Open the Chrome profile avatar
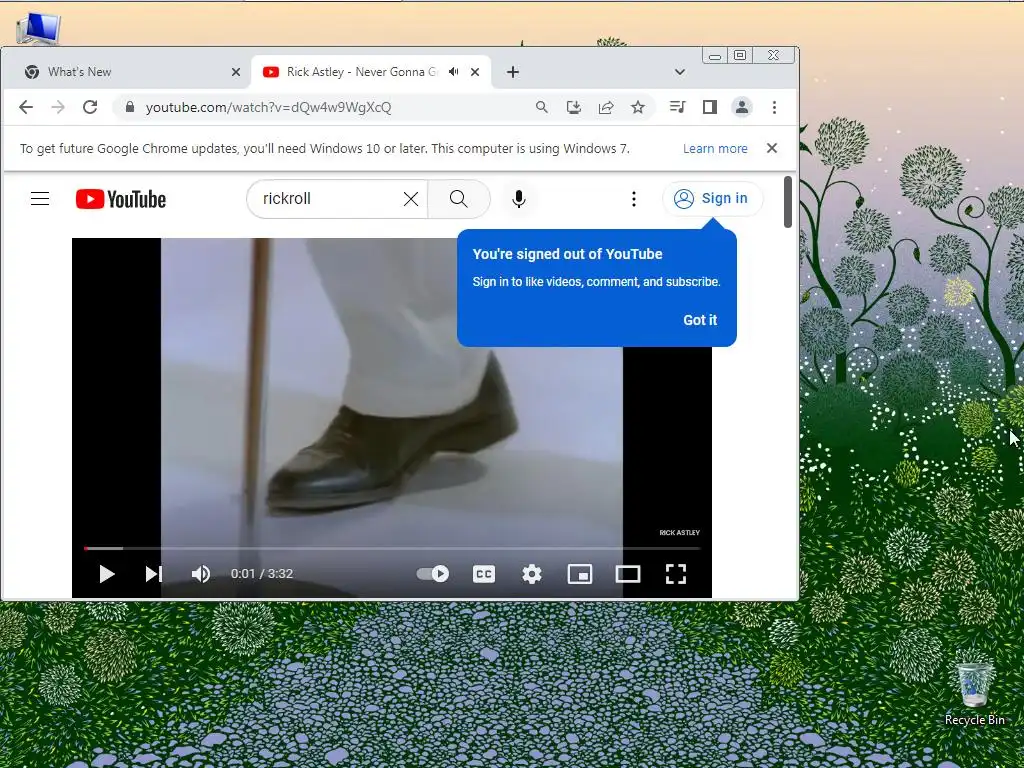1024x768 pixels. click(x=742, y=107)
